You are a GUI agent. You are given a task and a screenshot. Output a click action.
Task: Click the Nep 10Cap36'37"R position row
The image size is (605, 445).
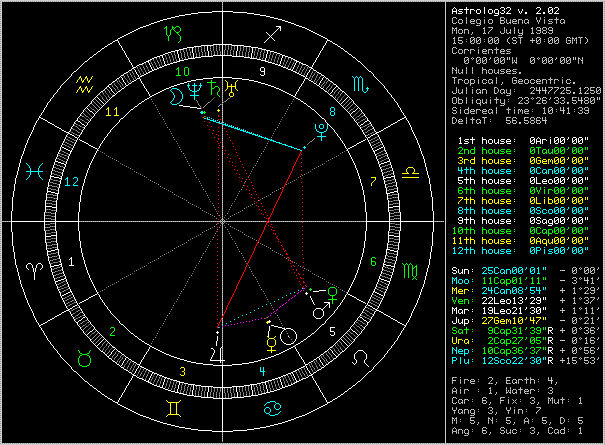coord(526,351)
